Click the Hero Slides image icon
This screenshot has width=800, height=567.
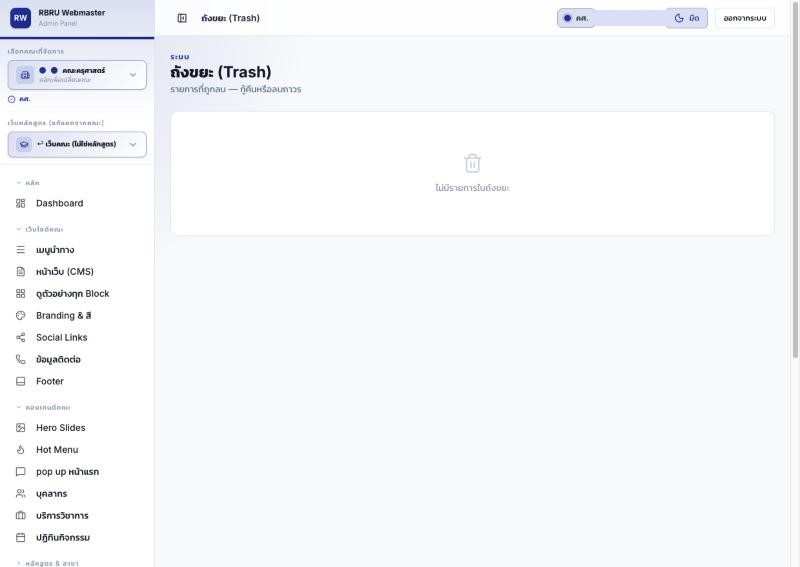coord(20,428)
